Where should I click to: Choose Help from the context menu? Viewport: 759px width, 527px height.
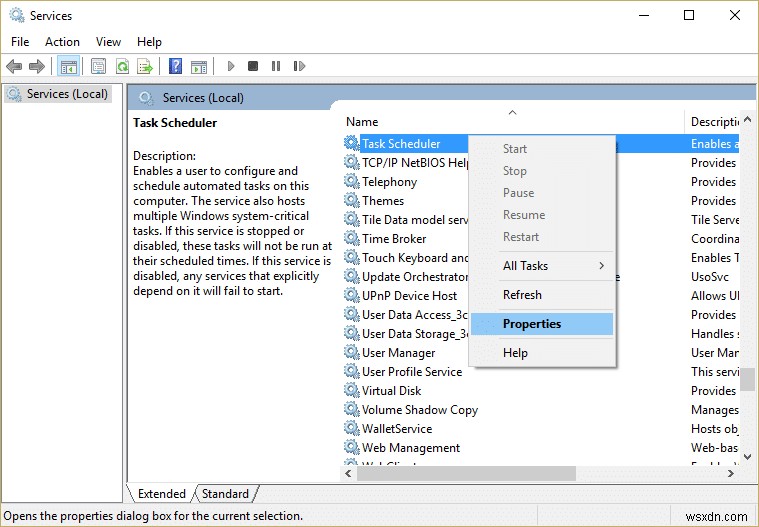click(542, 353)
